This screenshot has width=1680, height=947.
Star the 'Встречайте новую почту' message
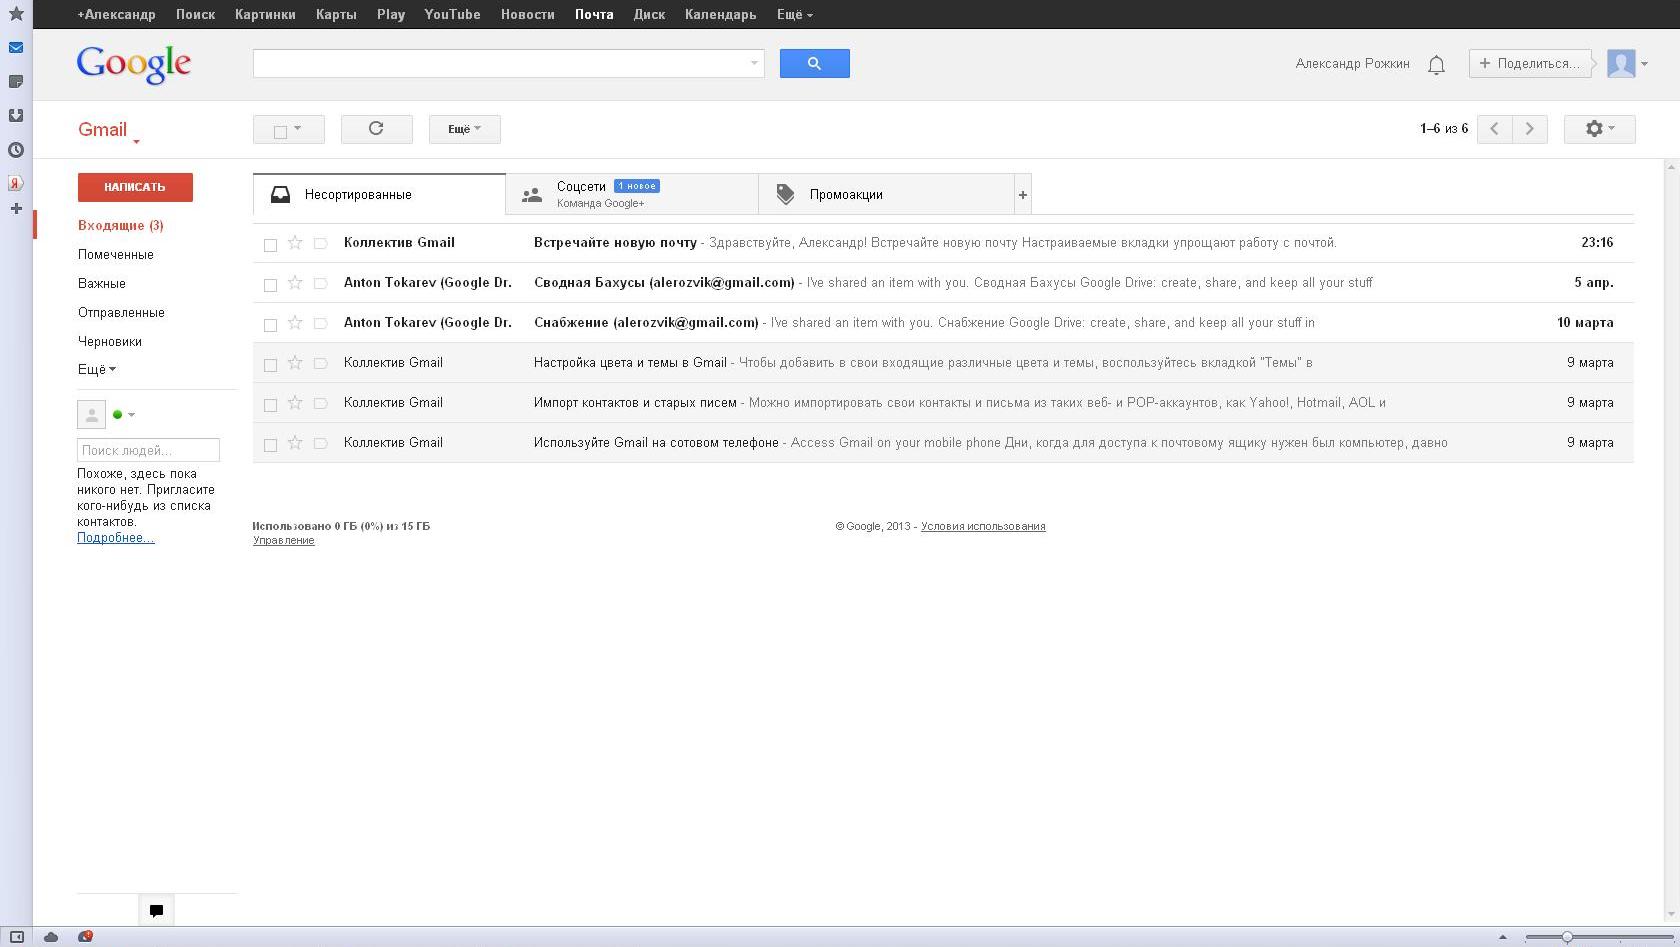295,242
